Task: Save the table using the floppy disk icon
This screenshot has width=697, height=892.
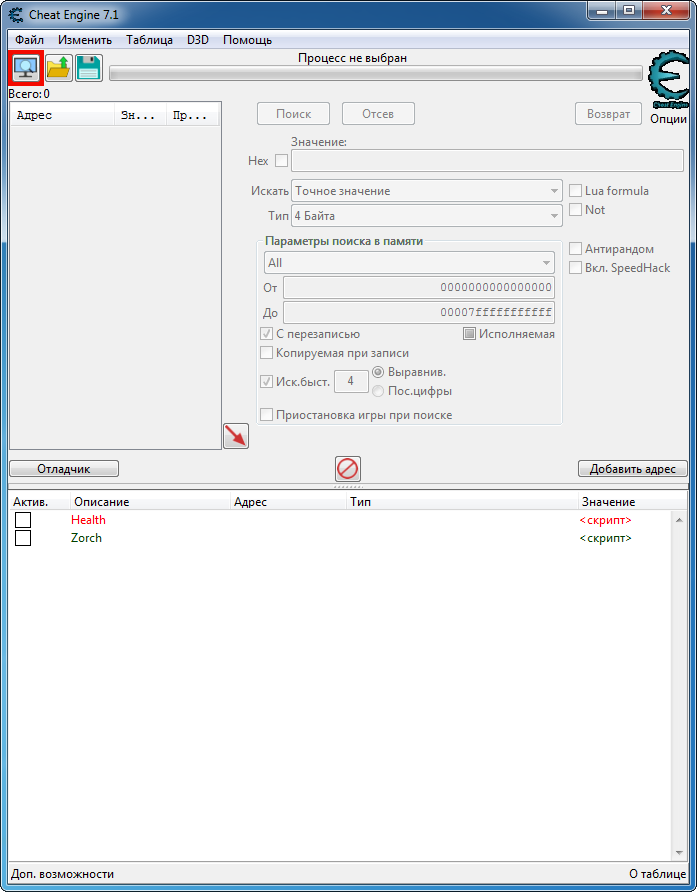Action: point(89,68)
